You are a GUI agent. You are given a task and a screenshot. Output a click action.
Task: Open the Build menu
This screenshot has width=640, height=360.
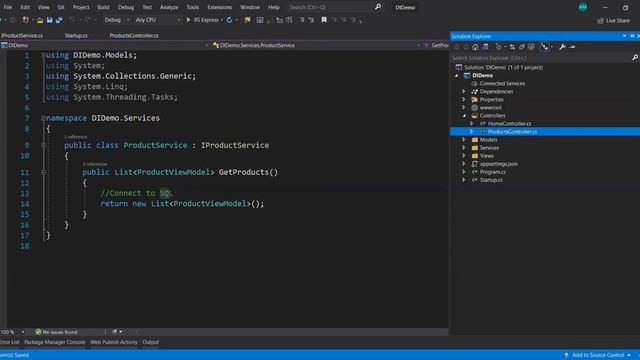[x=103, y=7]
